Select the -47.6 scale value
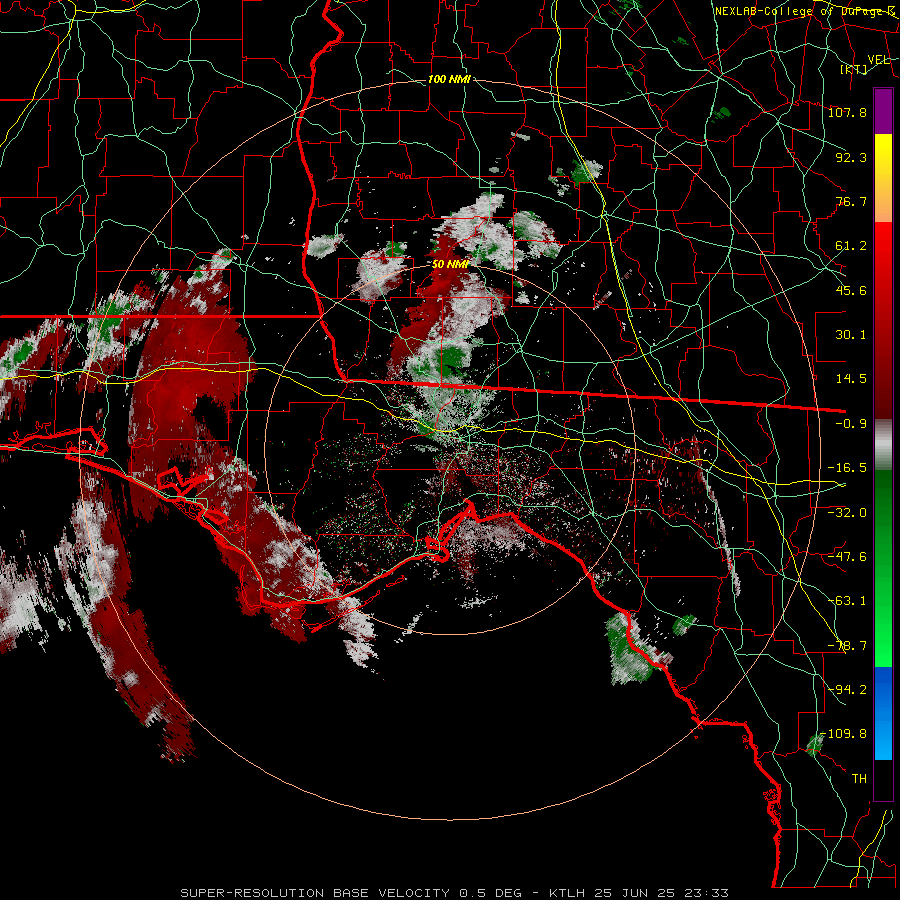This screenshot has width=900, height=900. [847, 557]
